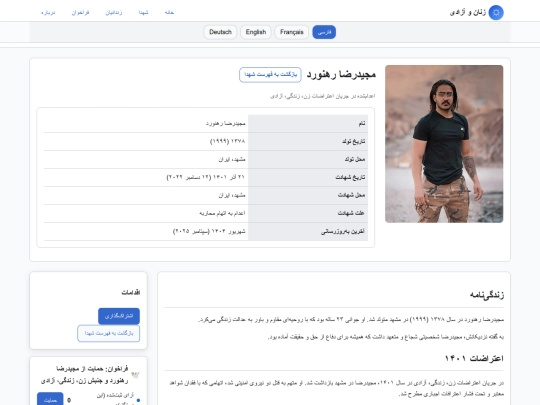
Task: Open the فراخوان (Call) nav item
Action: tap(80, 12)
